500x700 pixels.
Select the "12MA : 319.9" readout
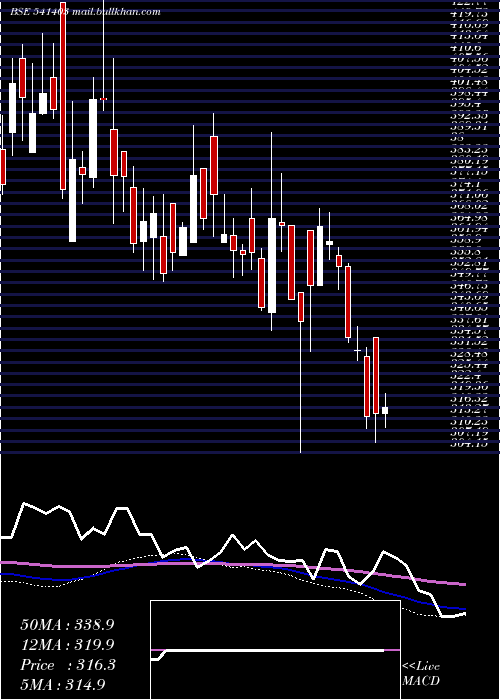click(67, 645)
